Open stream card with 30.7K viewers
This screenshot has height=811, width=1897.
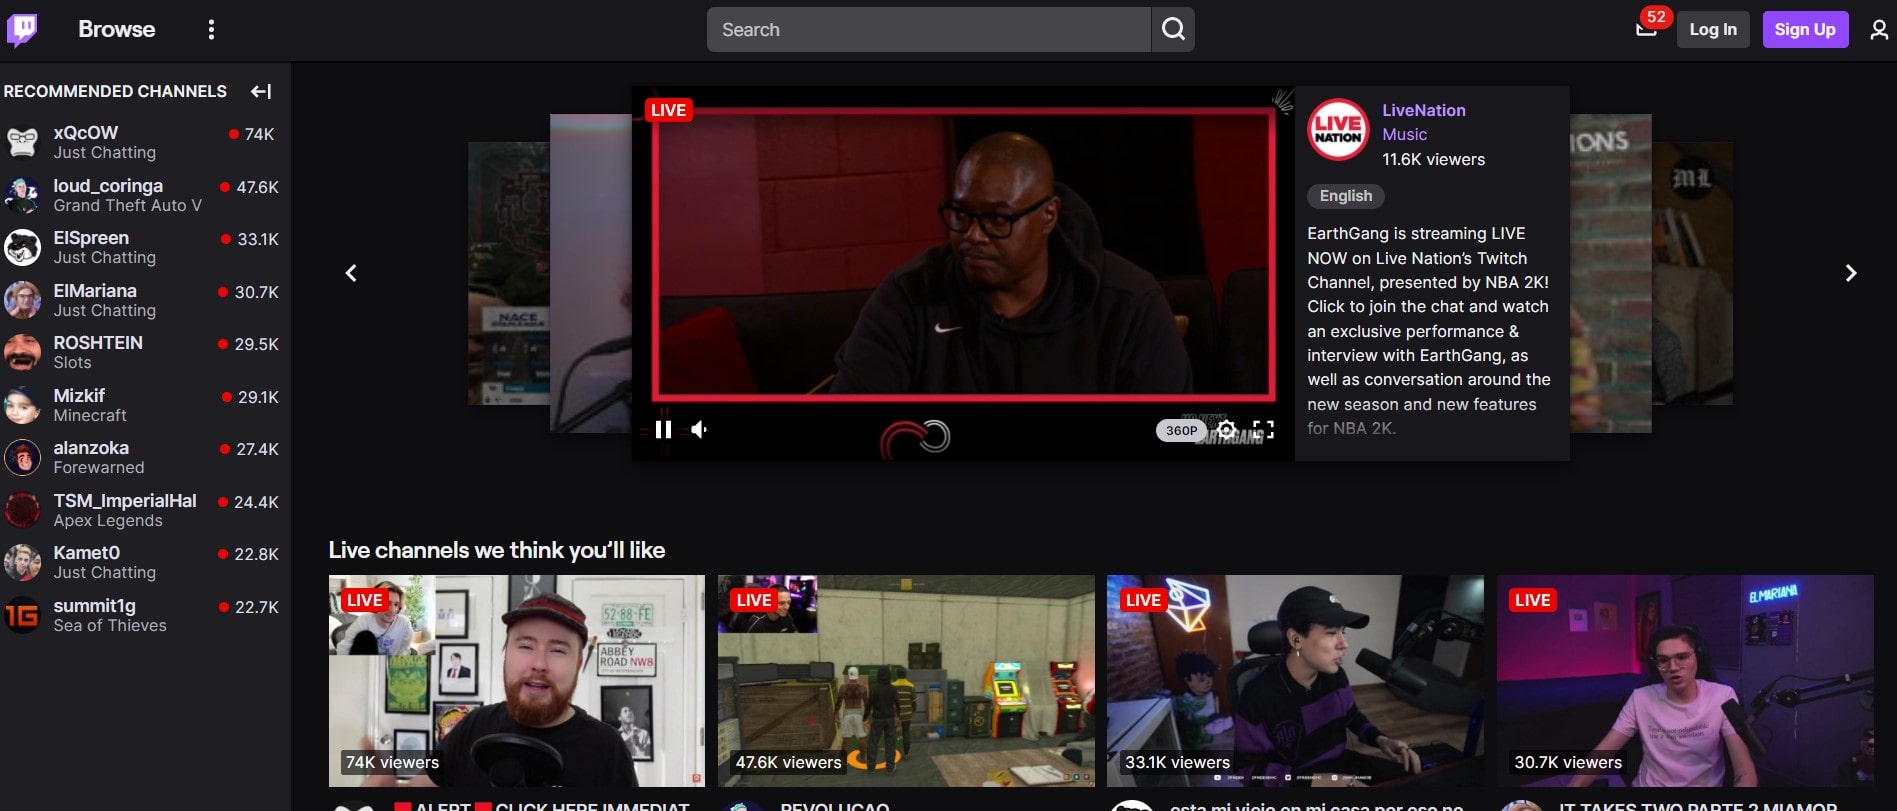click(1685, 680)
